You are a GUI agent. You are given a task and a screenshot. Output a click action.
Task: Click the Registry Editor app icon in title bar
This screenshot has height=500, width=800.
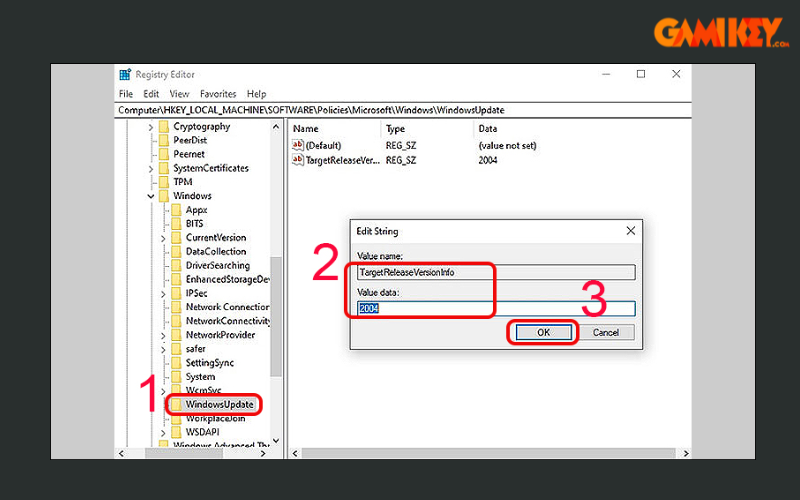click(125, 74)
